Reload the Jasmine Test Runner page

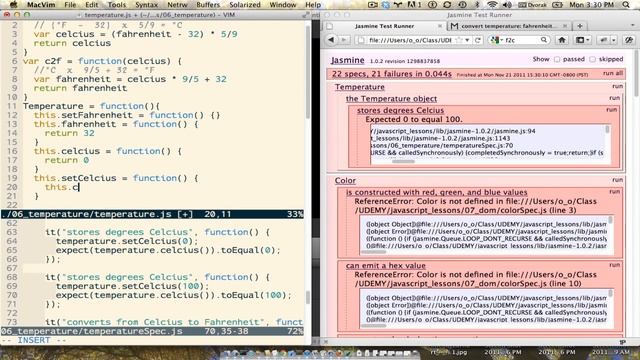(478, 40)
